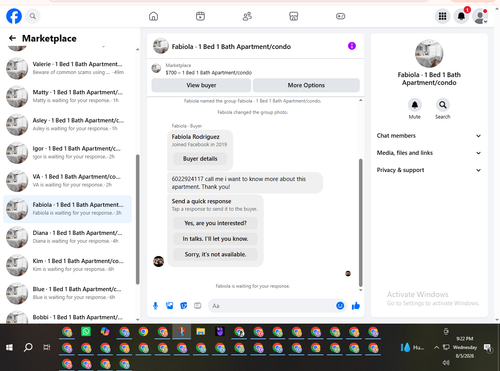Open File Explorer from the taskbar

click(x=201, y=332)
